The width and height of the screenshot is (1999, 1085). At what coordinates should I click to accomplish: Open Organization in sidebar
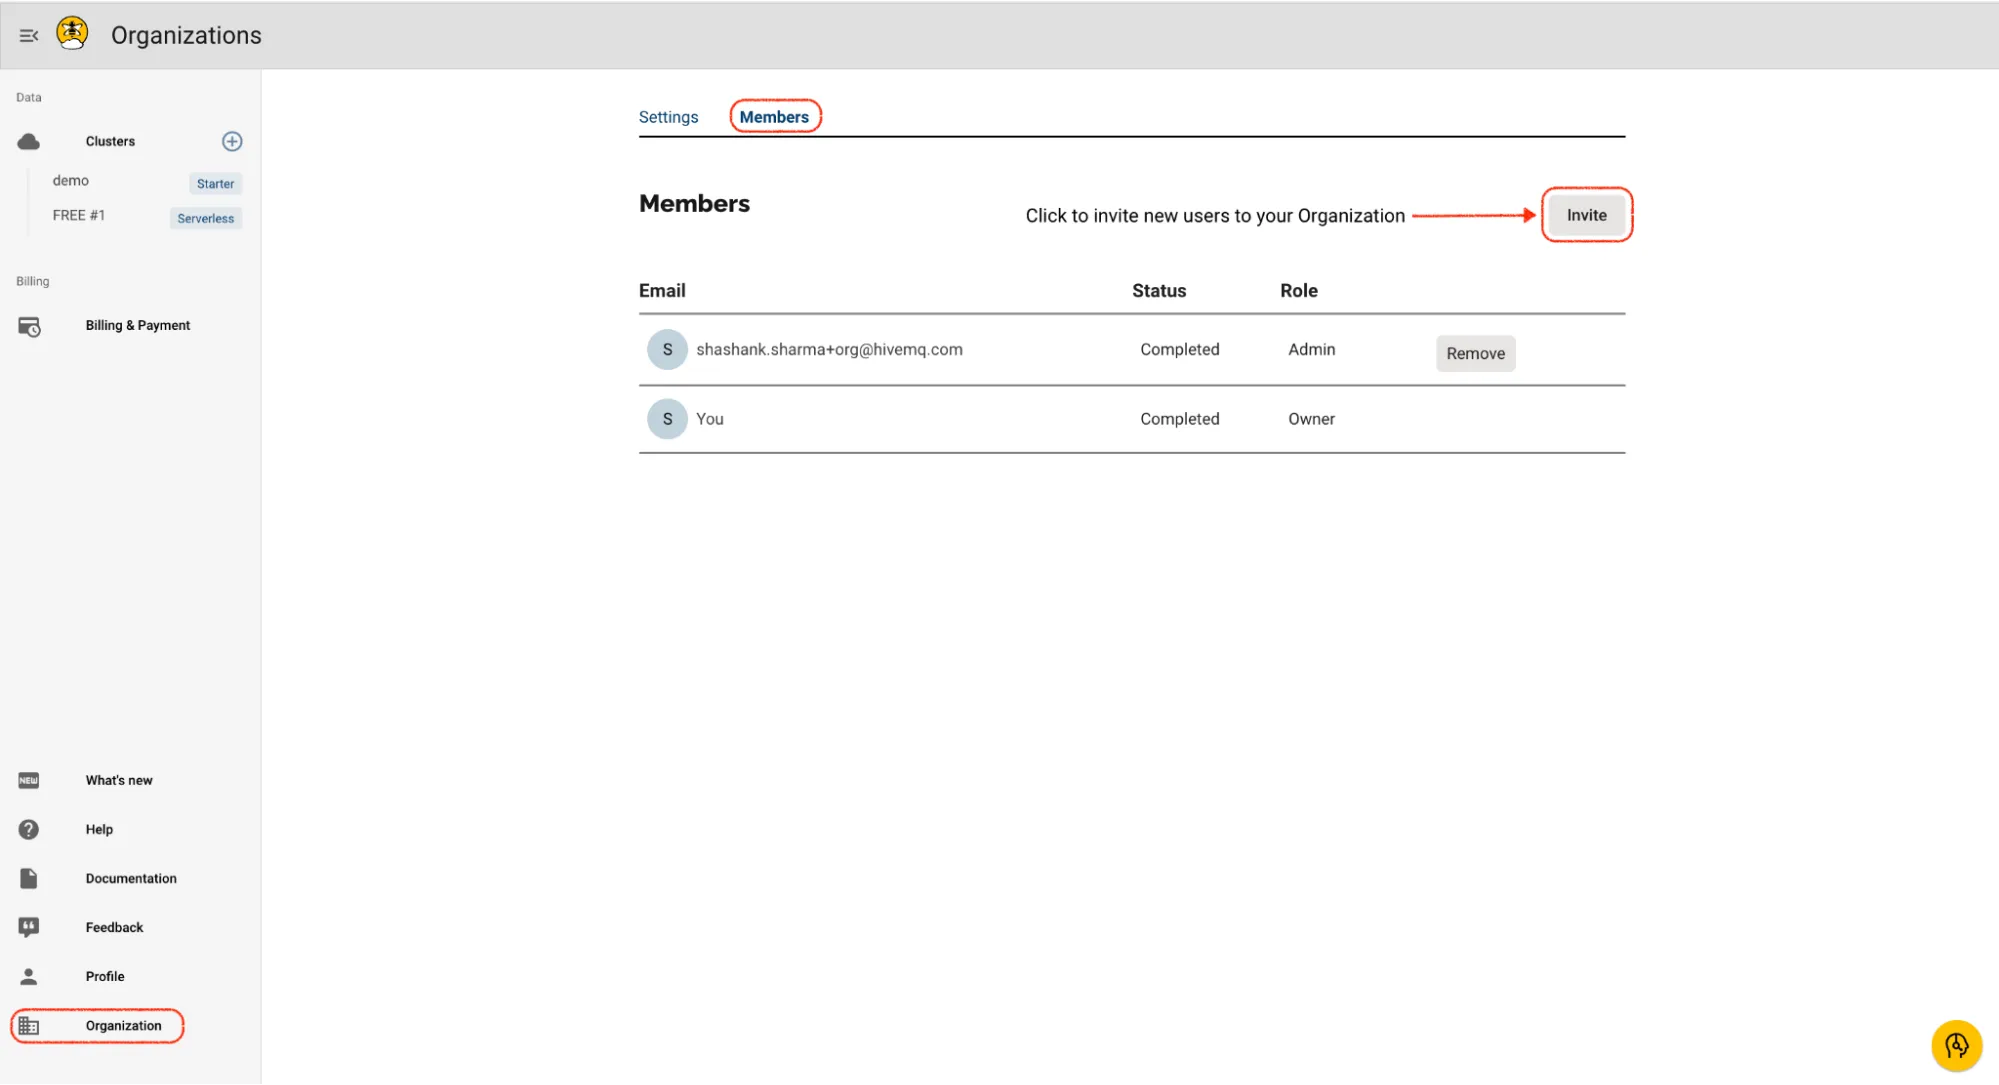(123, 1025)
